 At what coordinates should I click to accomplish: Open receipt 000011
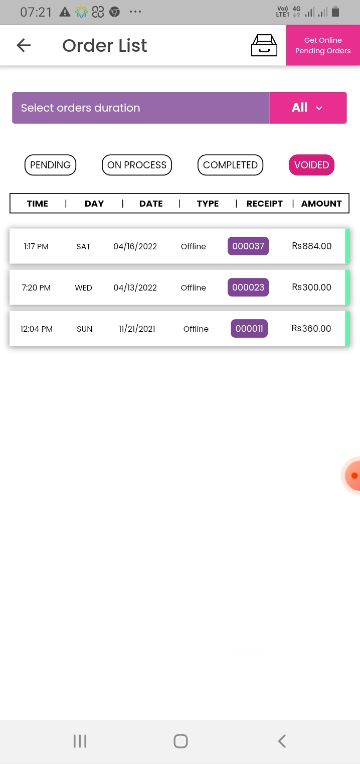tap(249, 328)
